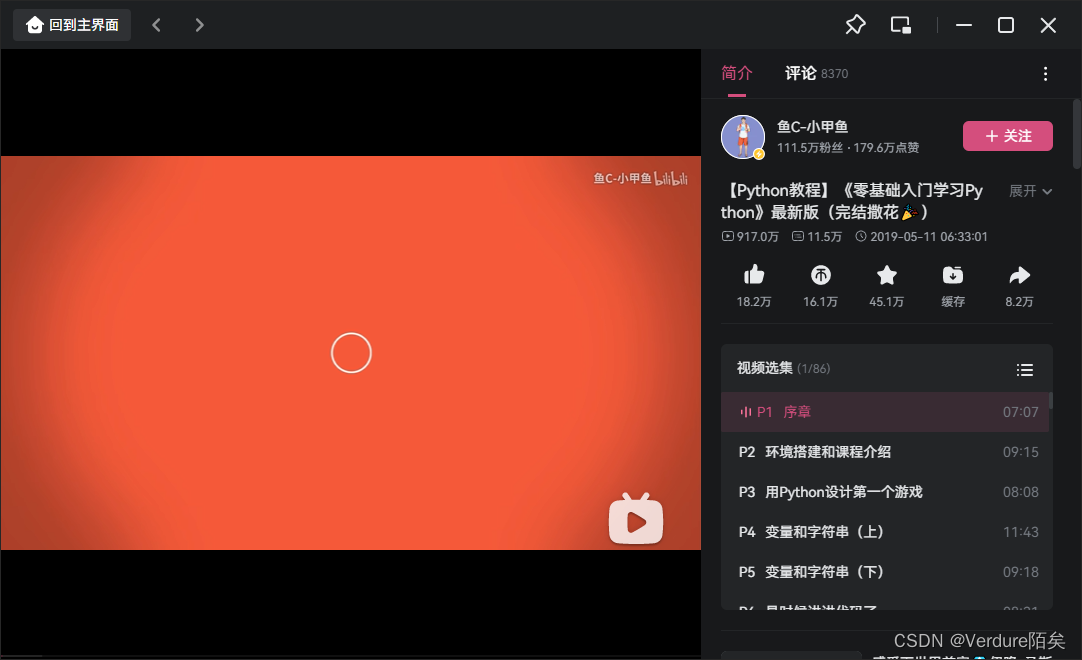Go forward with the right arrow
Viewport: 1082px width, 660px height.
(x=199, y=25)
